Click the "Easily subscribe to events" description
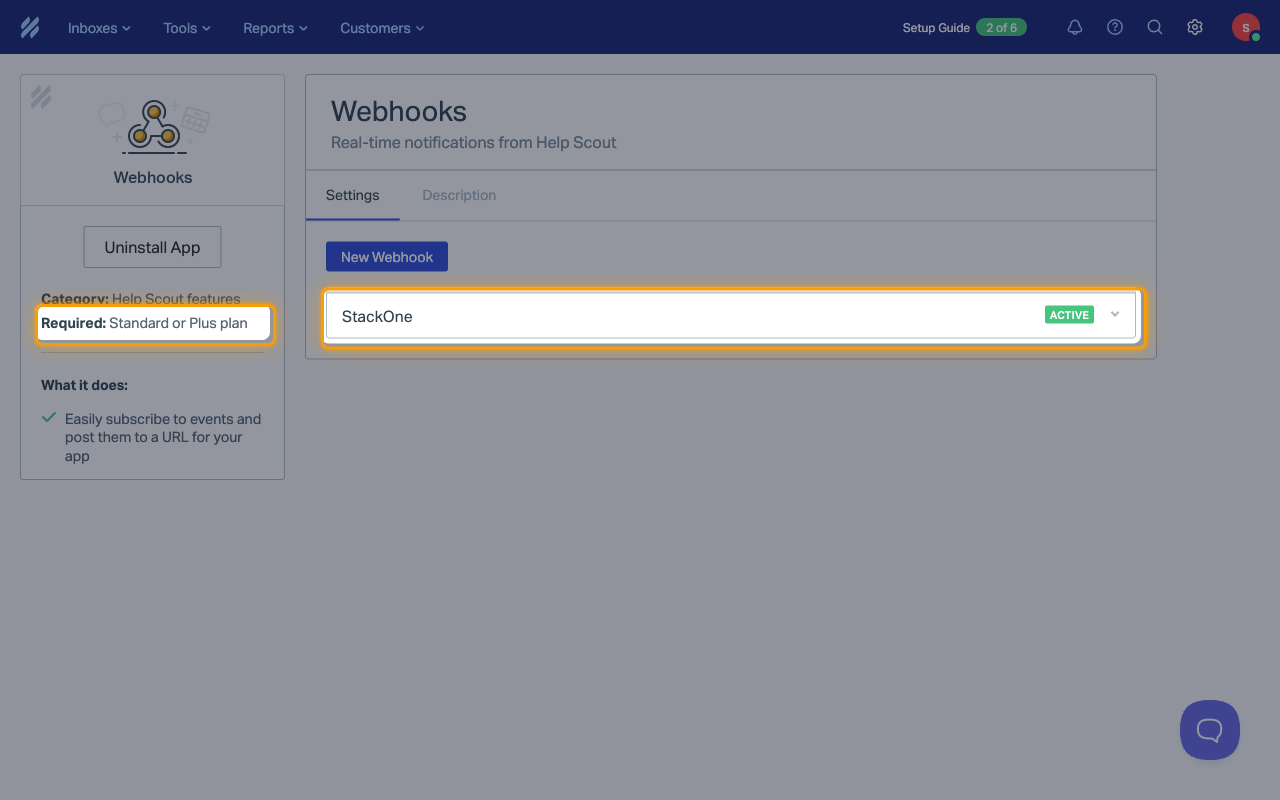The image size is (1280, 800). (x=163, y=437)
